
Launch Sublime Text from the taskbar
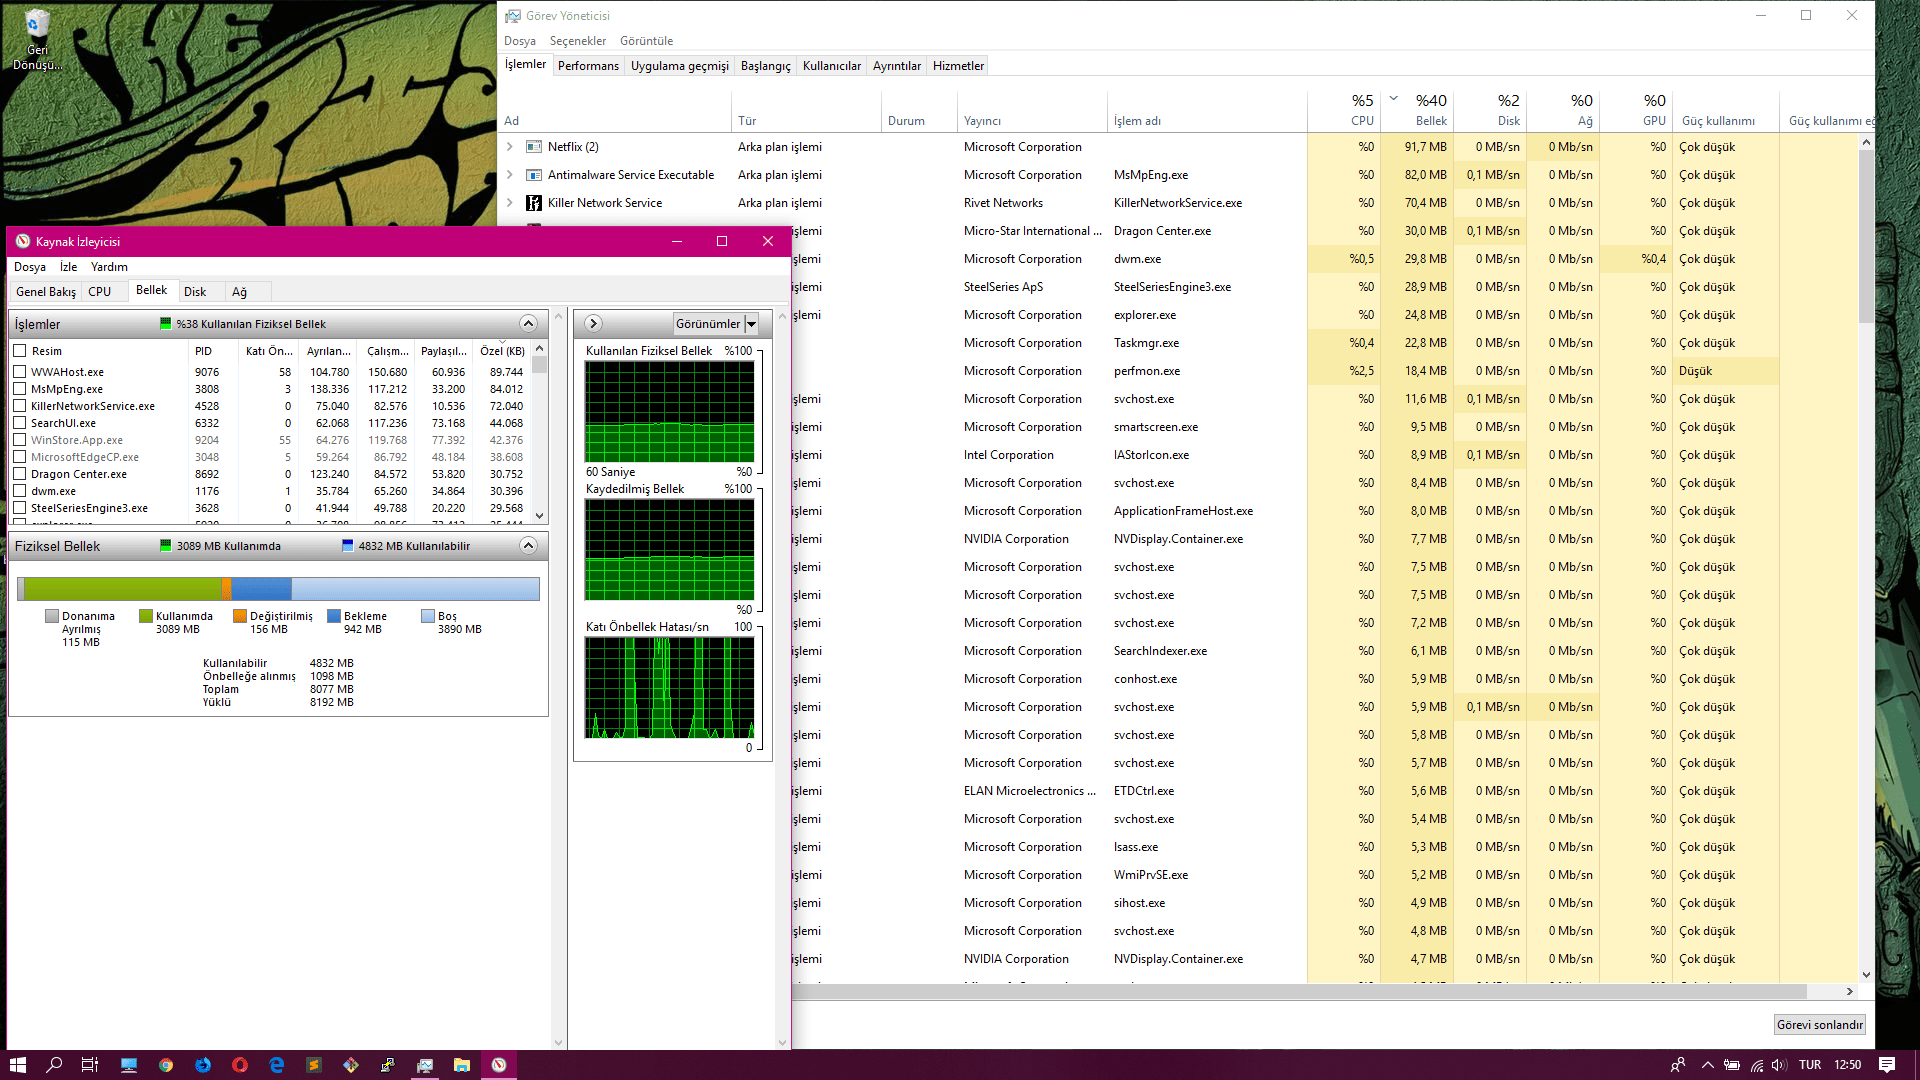pyautogui.click(x=314, y=1065)
